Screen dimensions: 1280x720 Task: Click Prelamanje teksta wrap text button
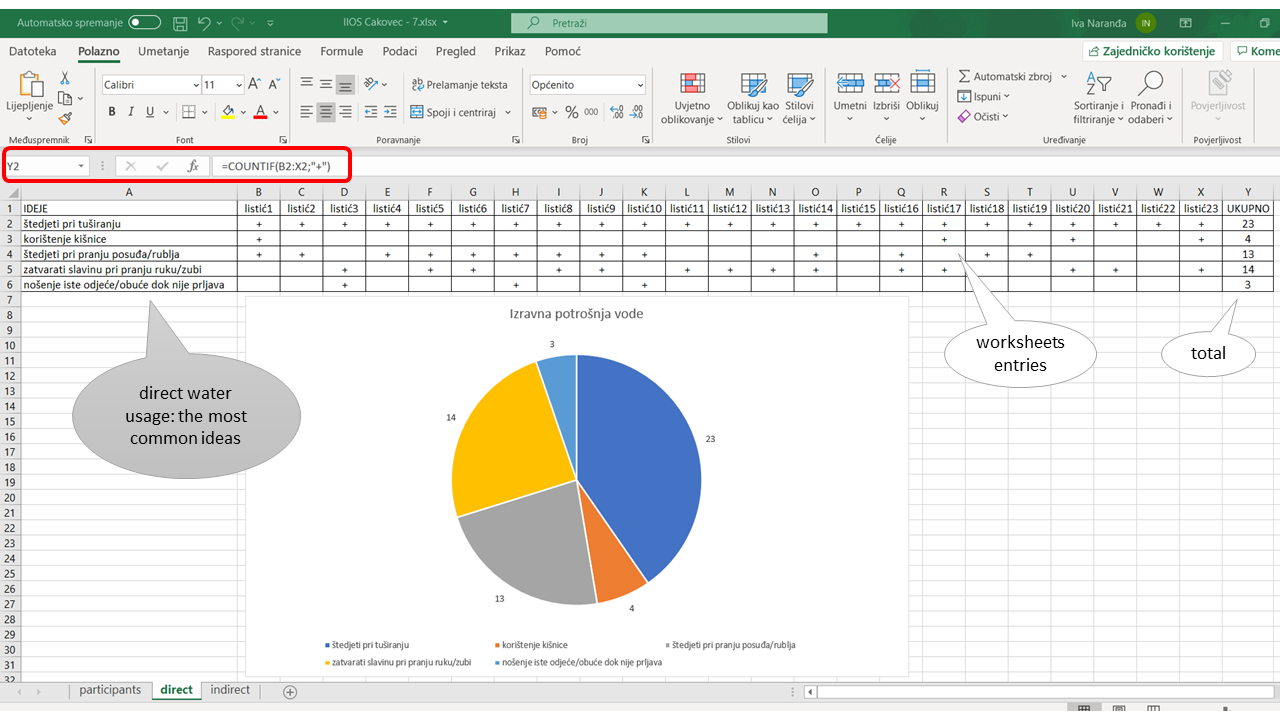pos(460,85)
